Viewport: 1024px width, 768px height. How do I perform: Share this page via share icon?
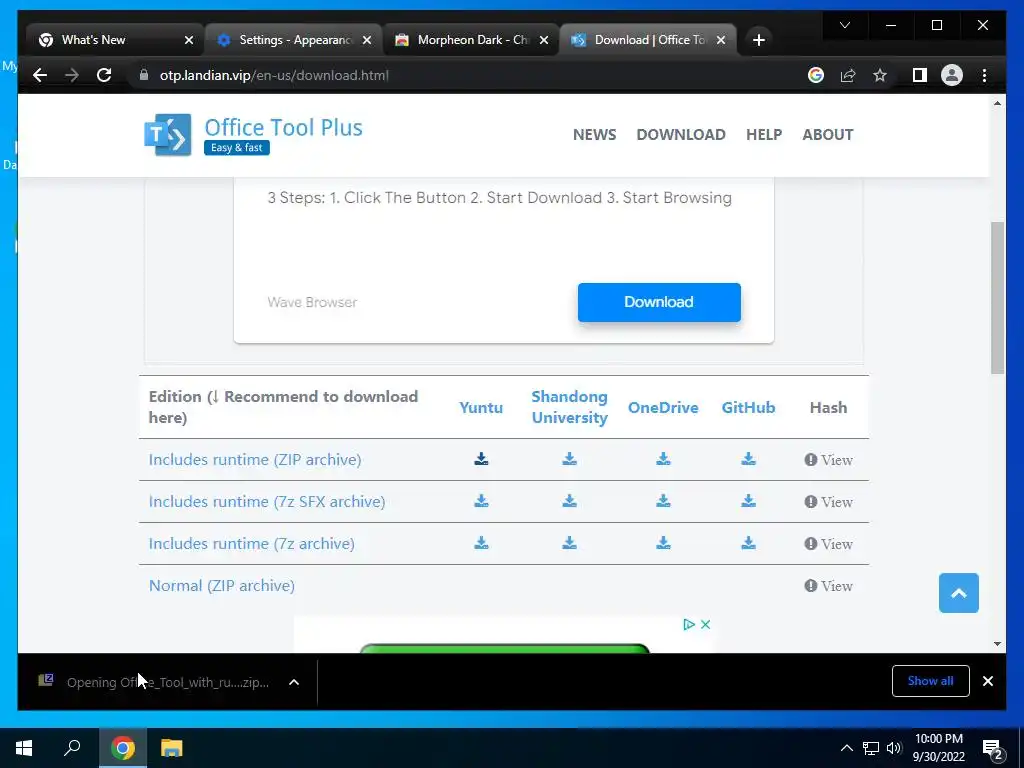(x=848, y=75)
